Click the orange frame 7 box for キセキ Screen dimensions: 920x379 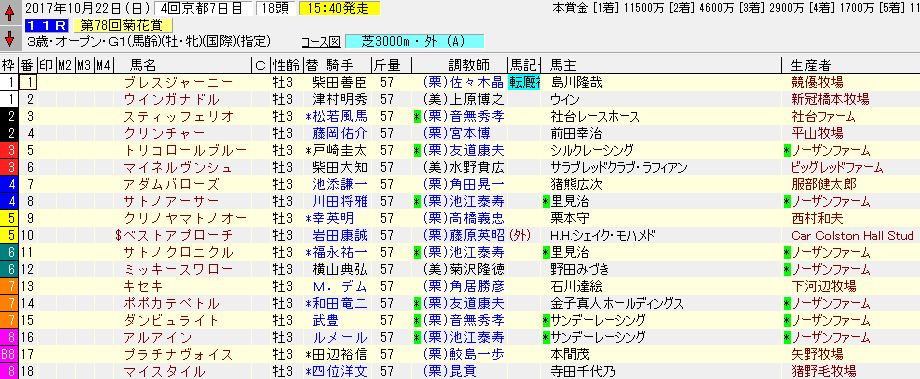point(9,287)
